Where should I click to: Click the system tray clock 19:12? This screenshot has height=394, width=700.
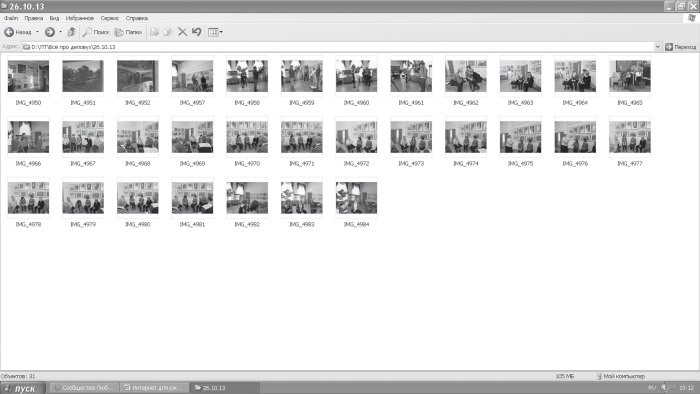tap(687, 388)
